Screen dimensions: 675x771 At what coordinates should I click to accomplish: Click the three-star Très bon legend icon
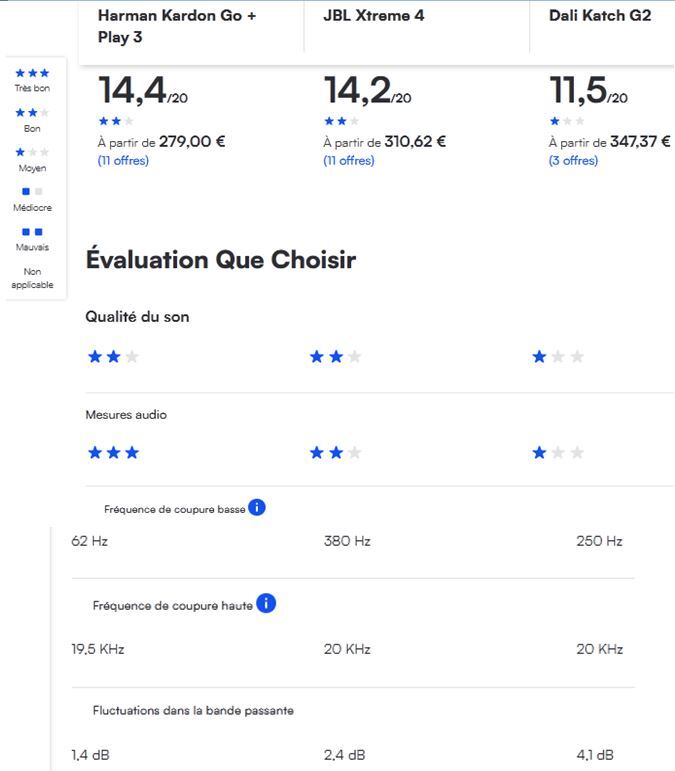coord(32,74)
